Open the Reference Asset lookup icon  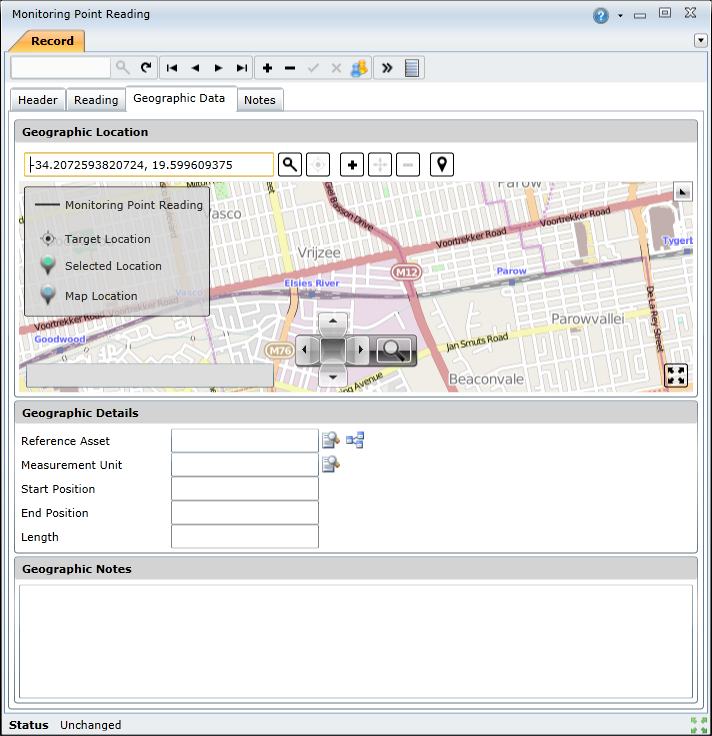[331, 440]
